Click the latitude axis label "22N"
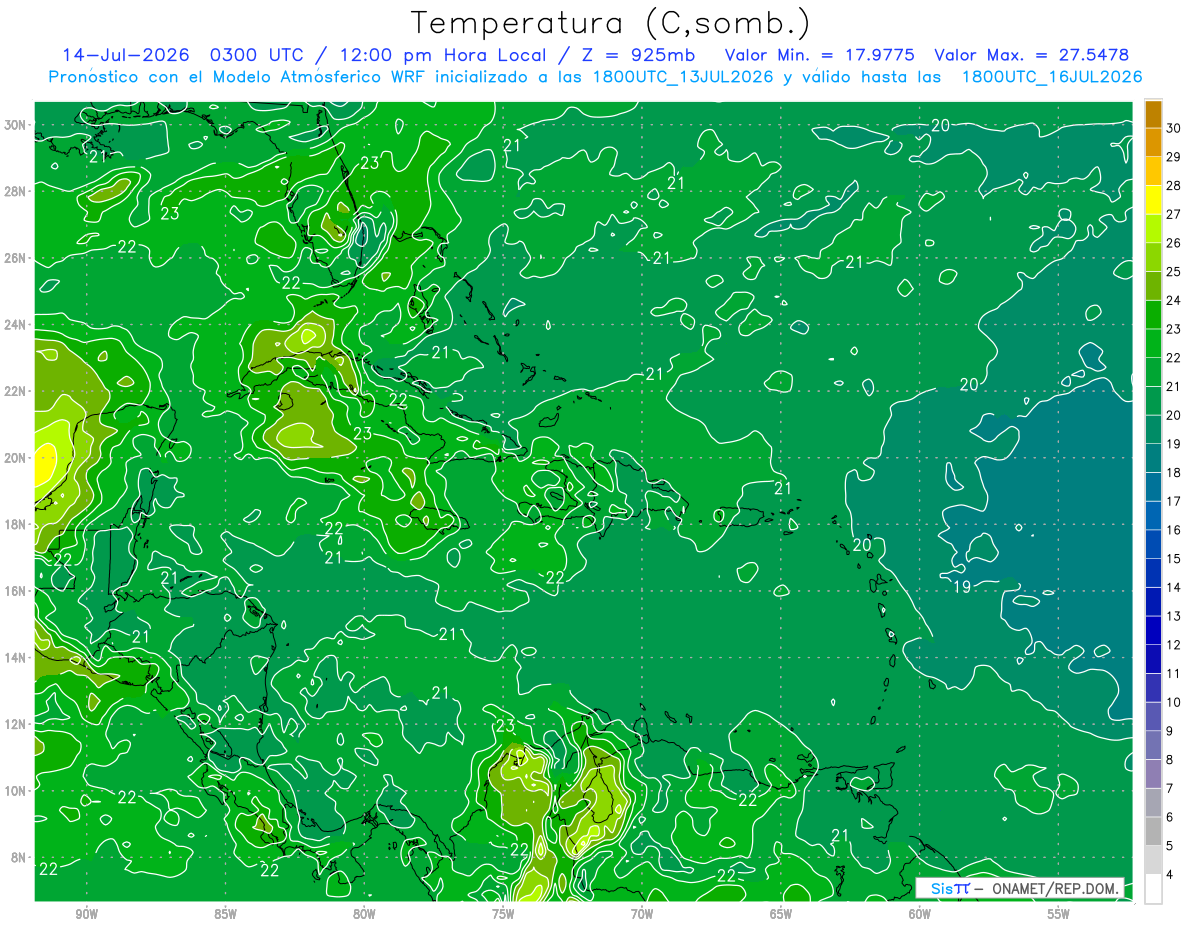This screenshot has width=1200, height=927. [x=15, y=391]
